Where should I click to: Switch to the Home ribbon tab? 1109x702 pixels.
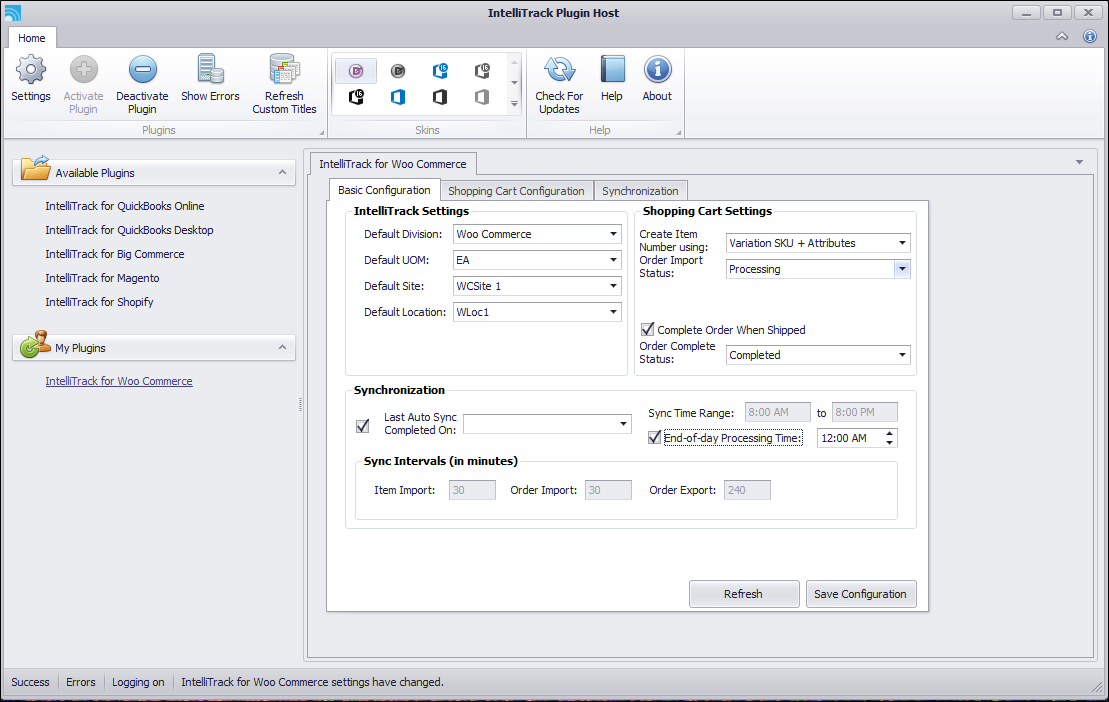(32, 38)
